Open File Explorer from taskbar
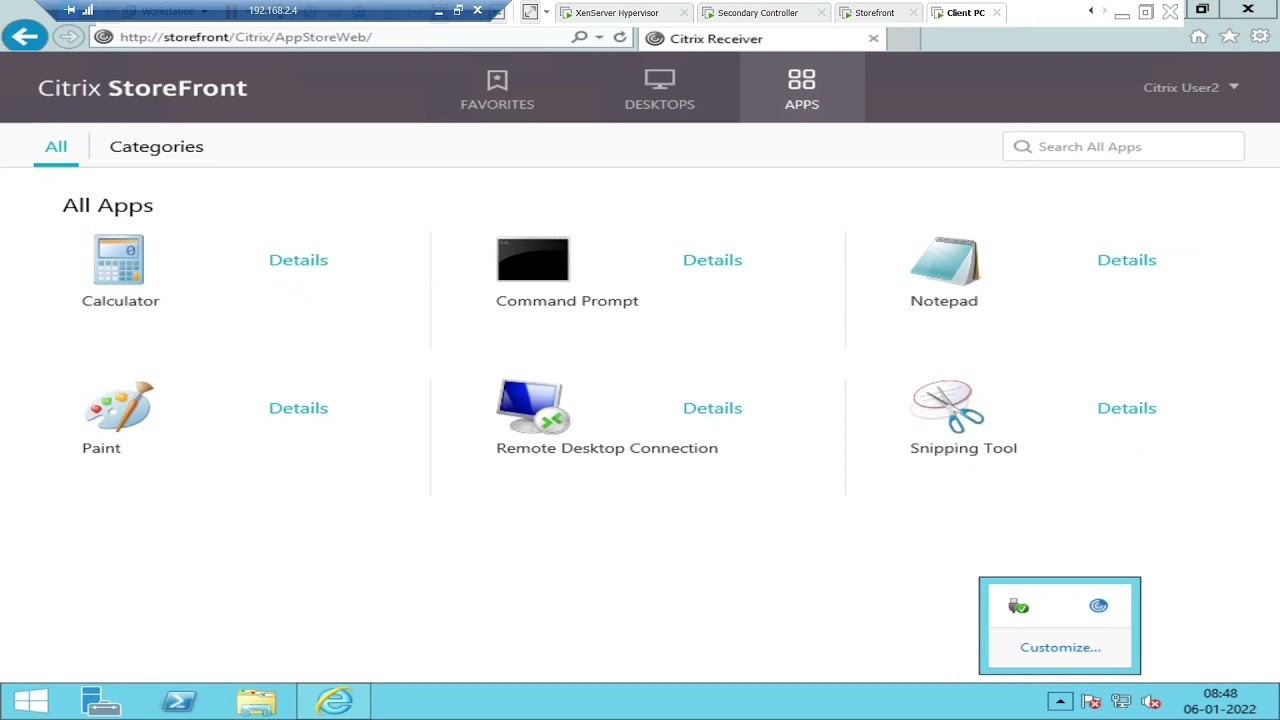 coord(257,702)
